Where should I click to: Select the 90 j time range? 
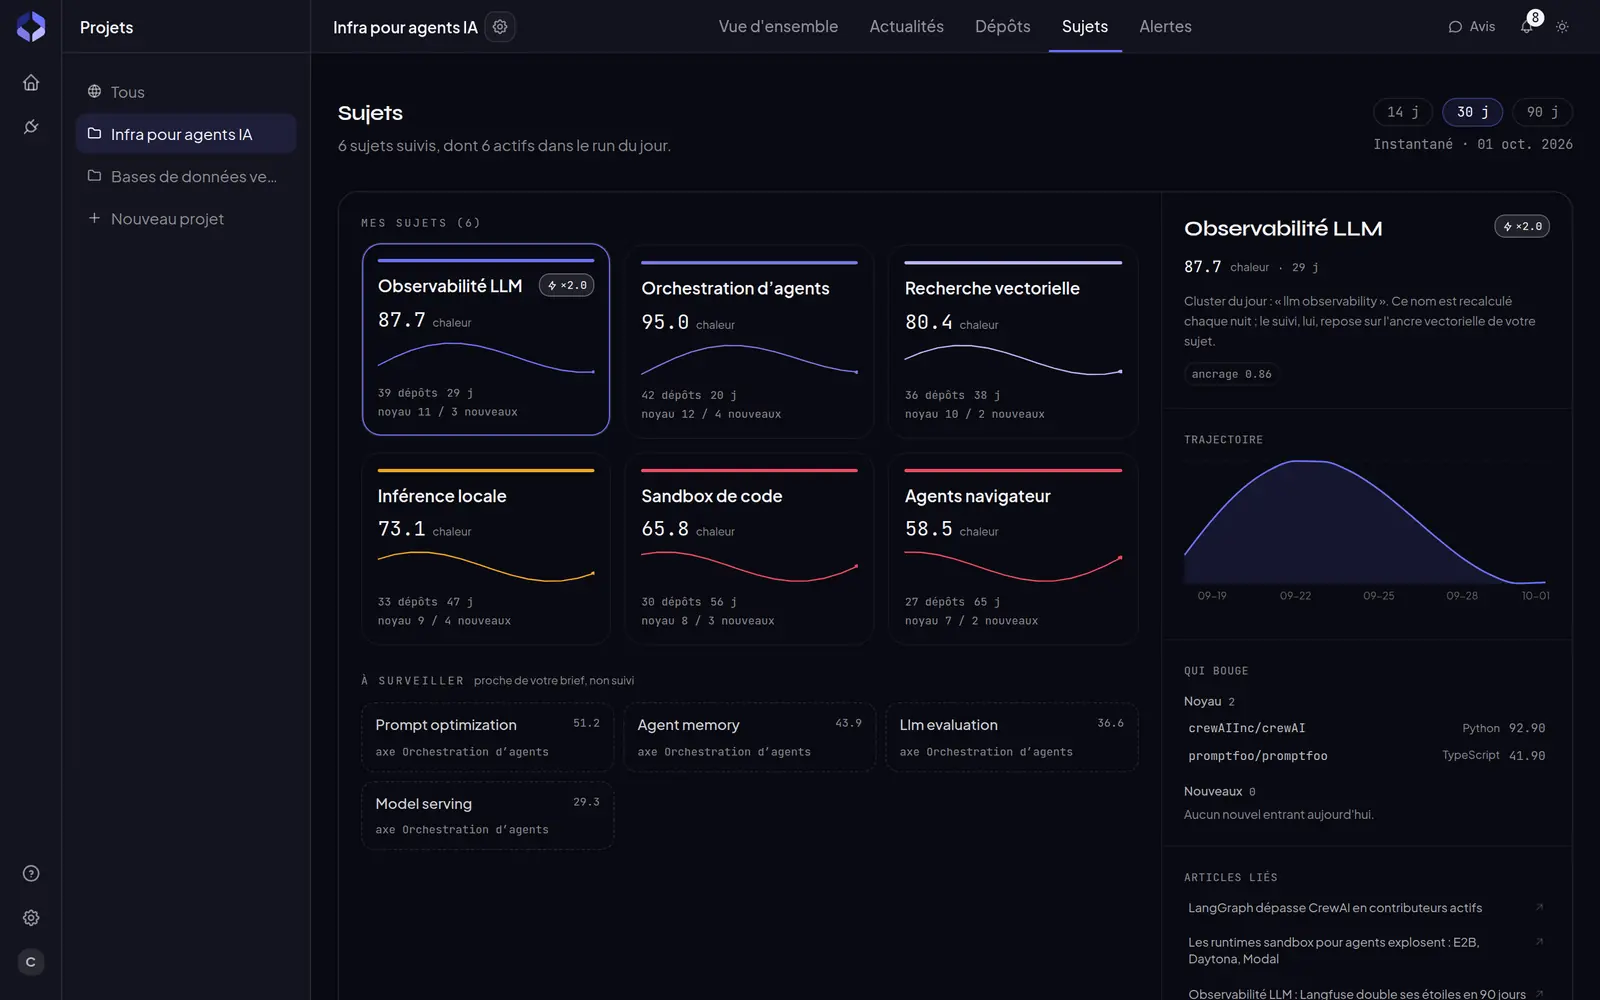click(1542, 112)
